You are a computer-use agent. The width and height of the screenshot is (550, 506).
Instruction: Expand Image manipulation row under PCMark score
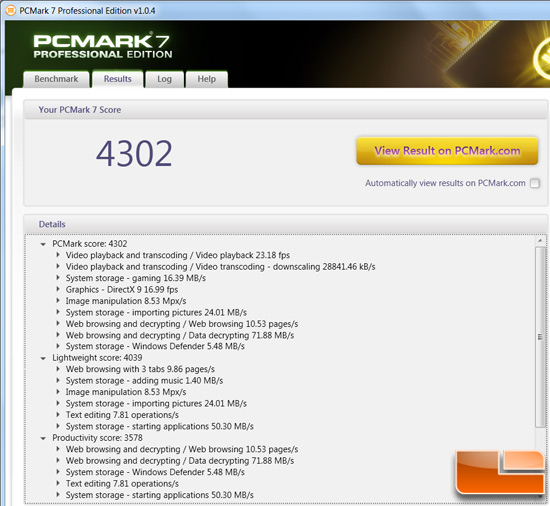[x=58, y=301]
